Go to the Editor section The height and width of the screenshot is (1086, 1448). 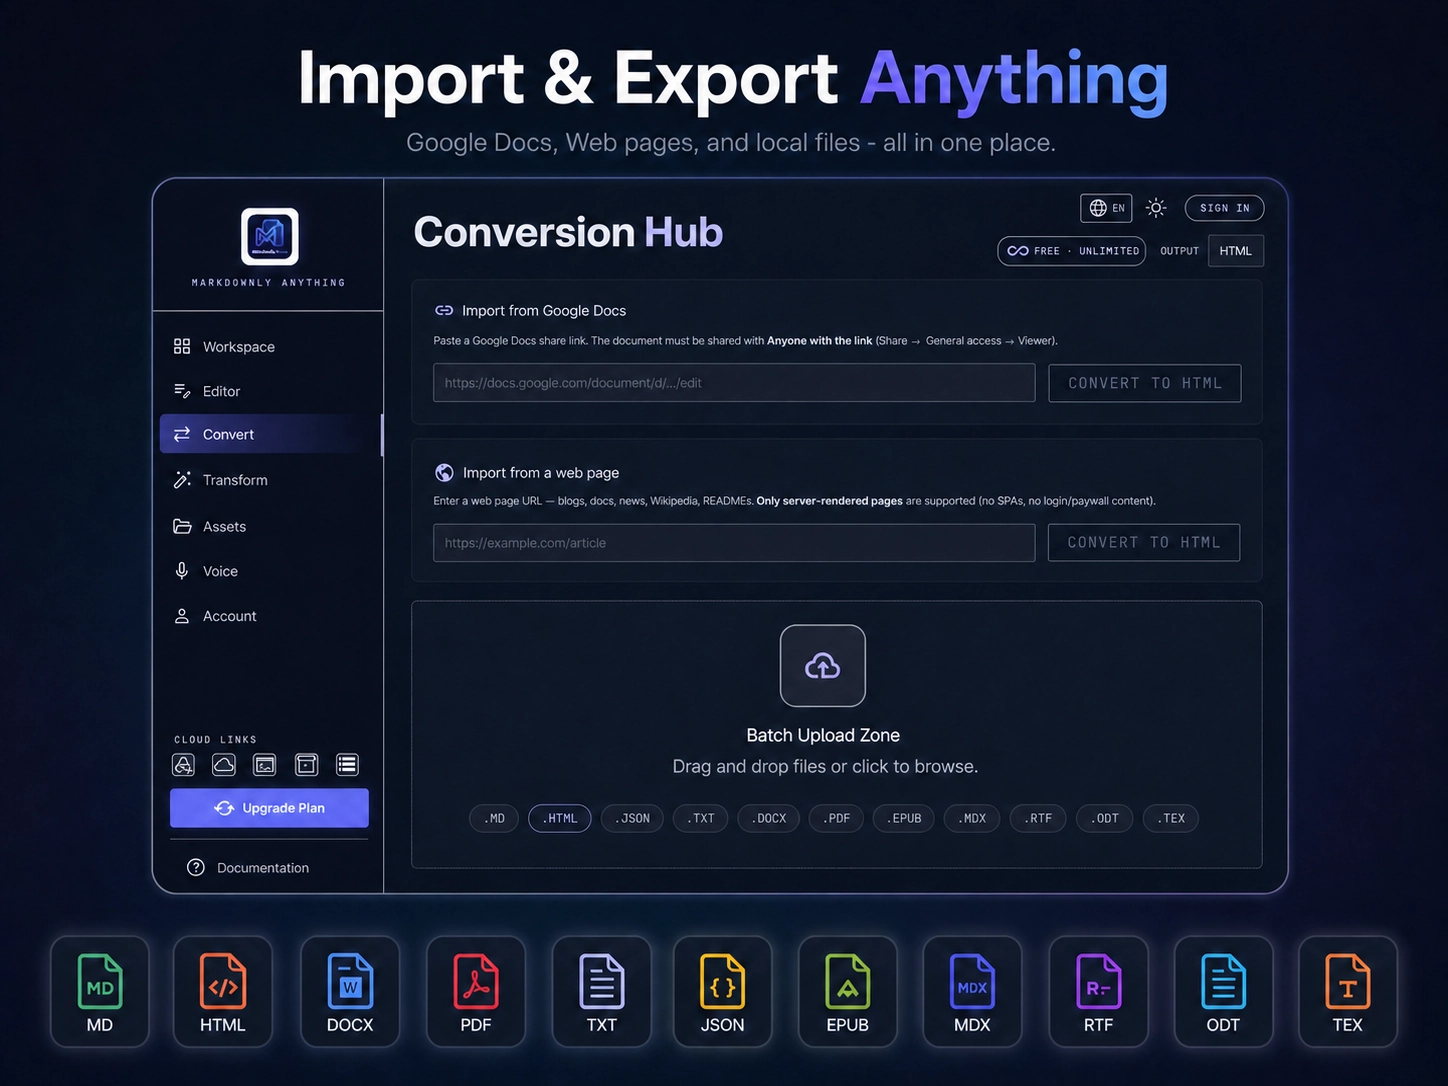click(x=269, y=391)
